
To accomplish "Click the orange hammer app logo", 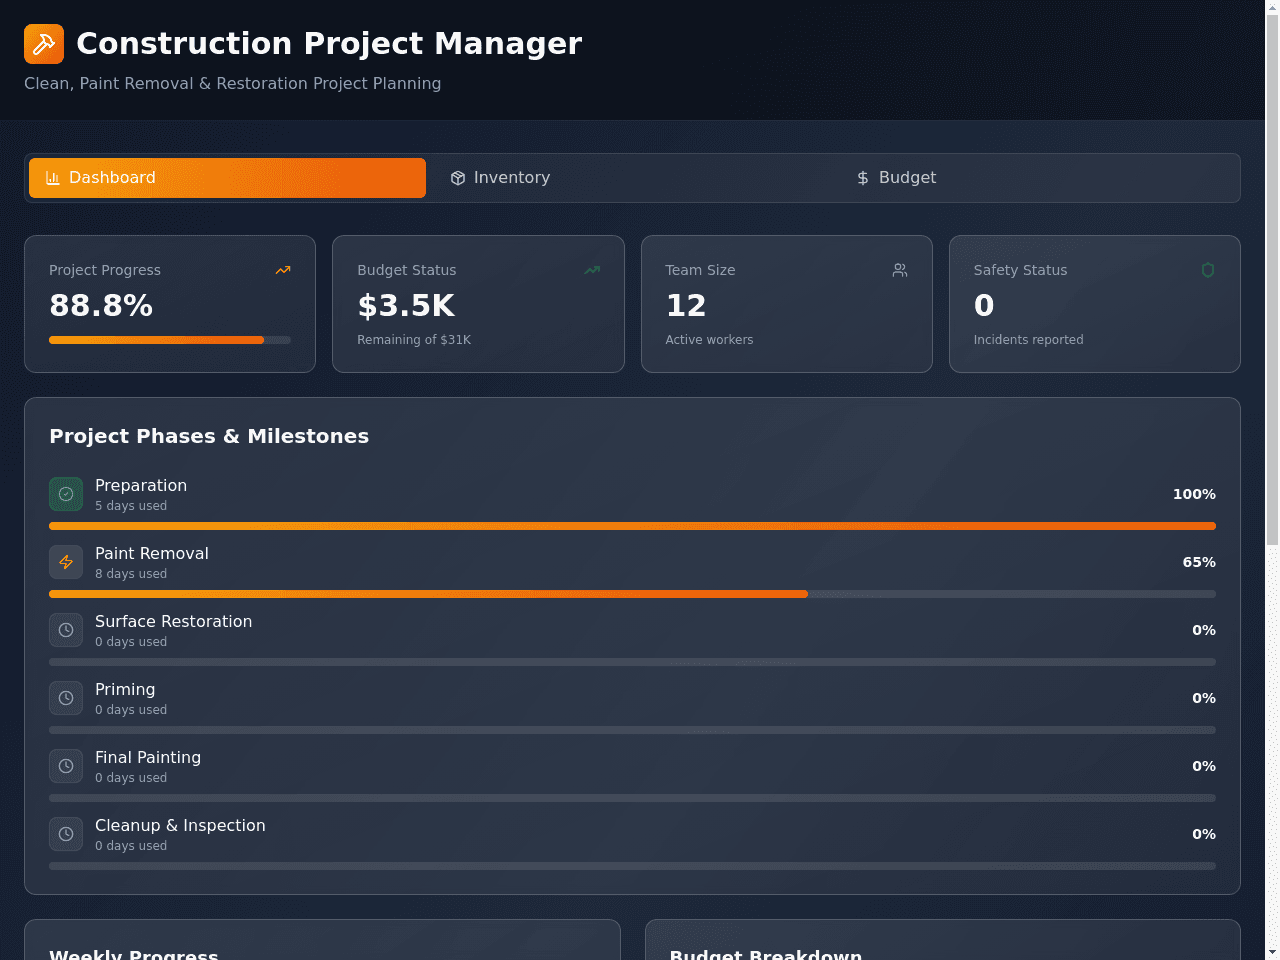I will coord(44,44).
